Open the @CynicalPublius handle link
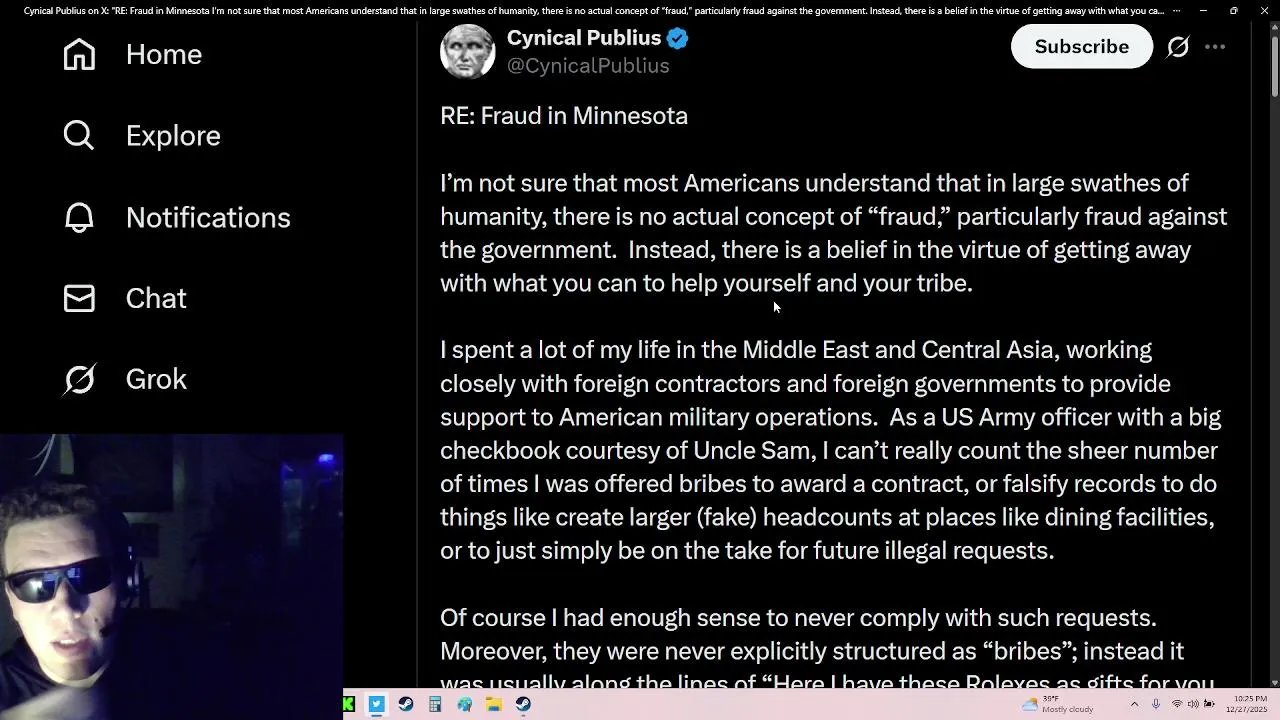 [x=588, y=66]
